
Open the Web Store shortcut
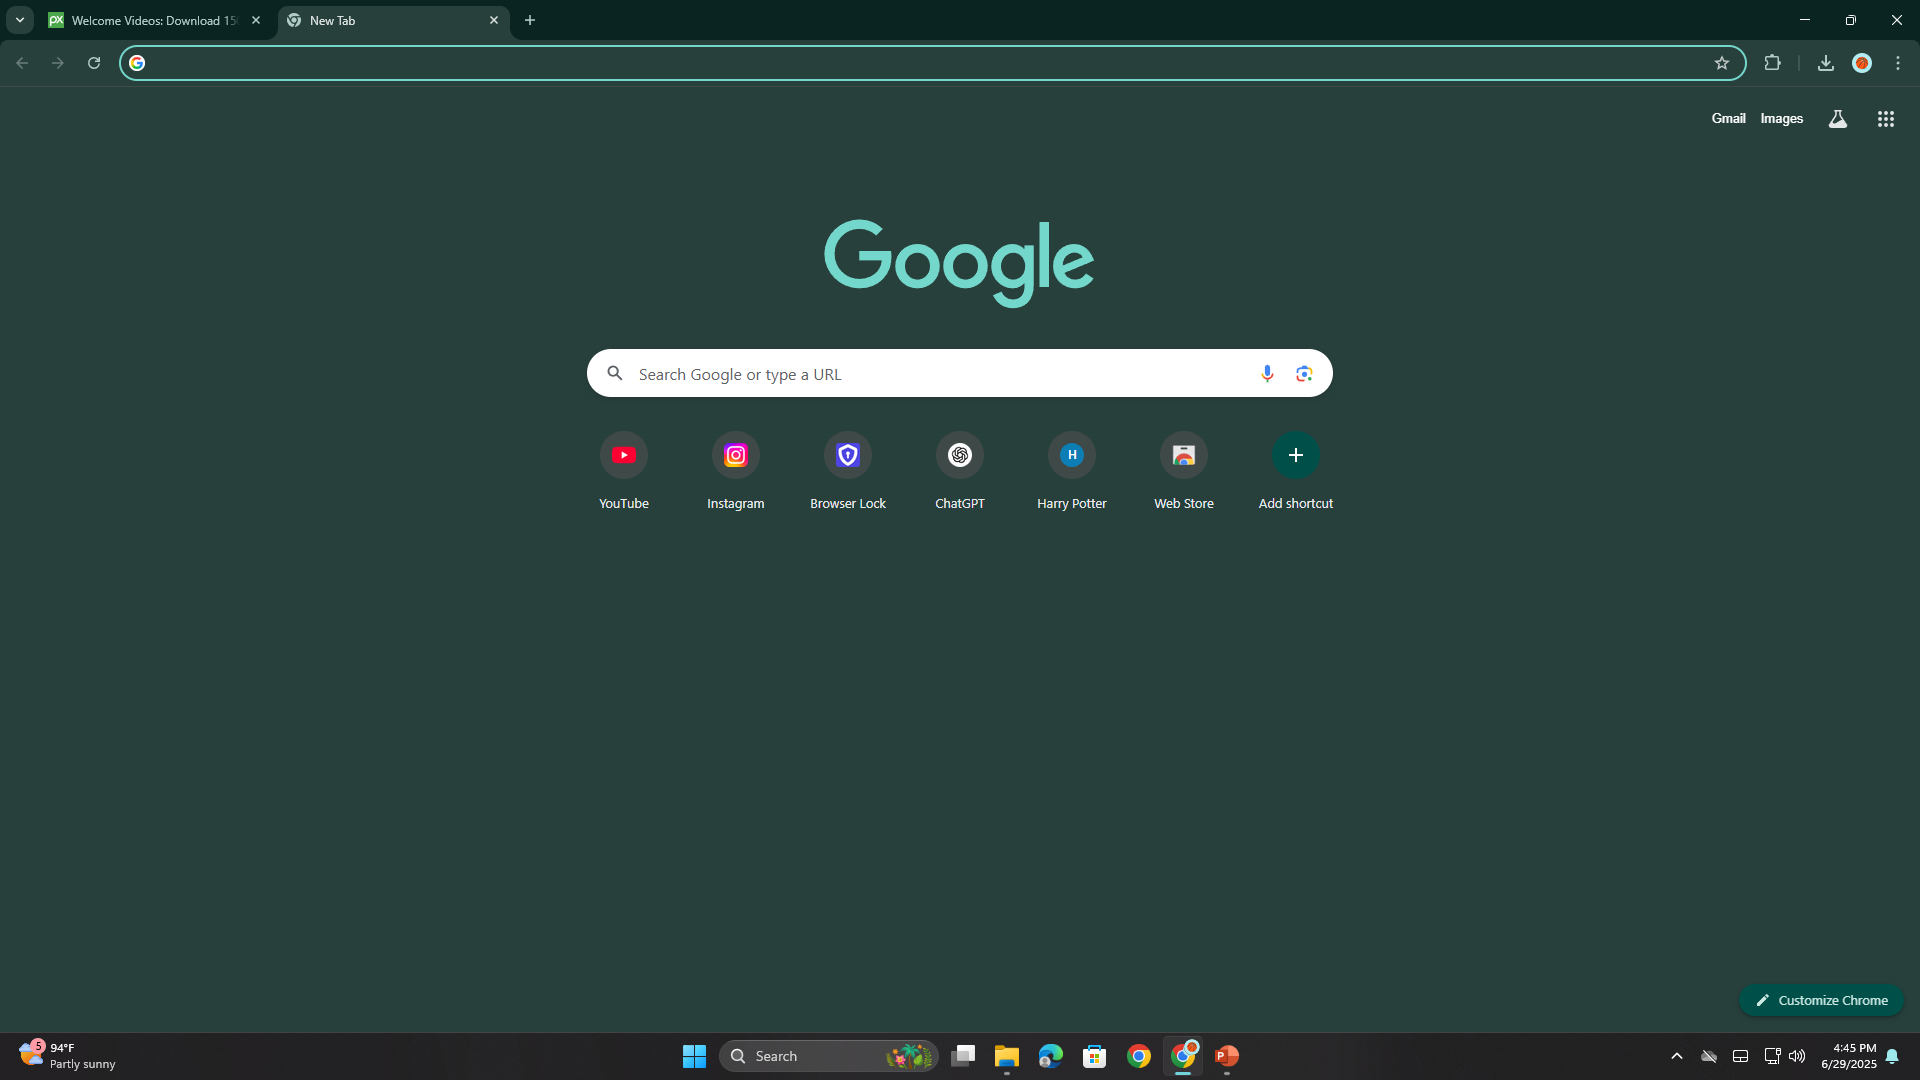(x=1184, y=472)
